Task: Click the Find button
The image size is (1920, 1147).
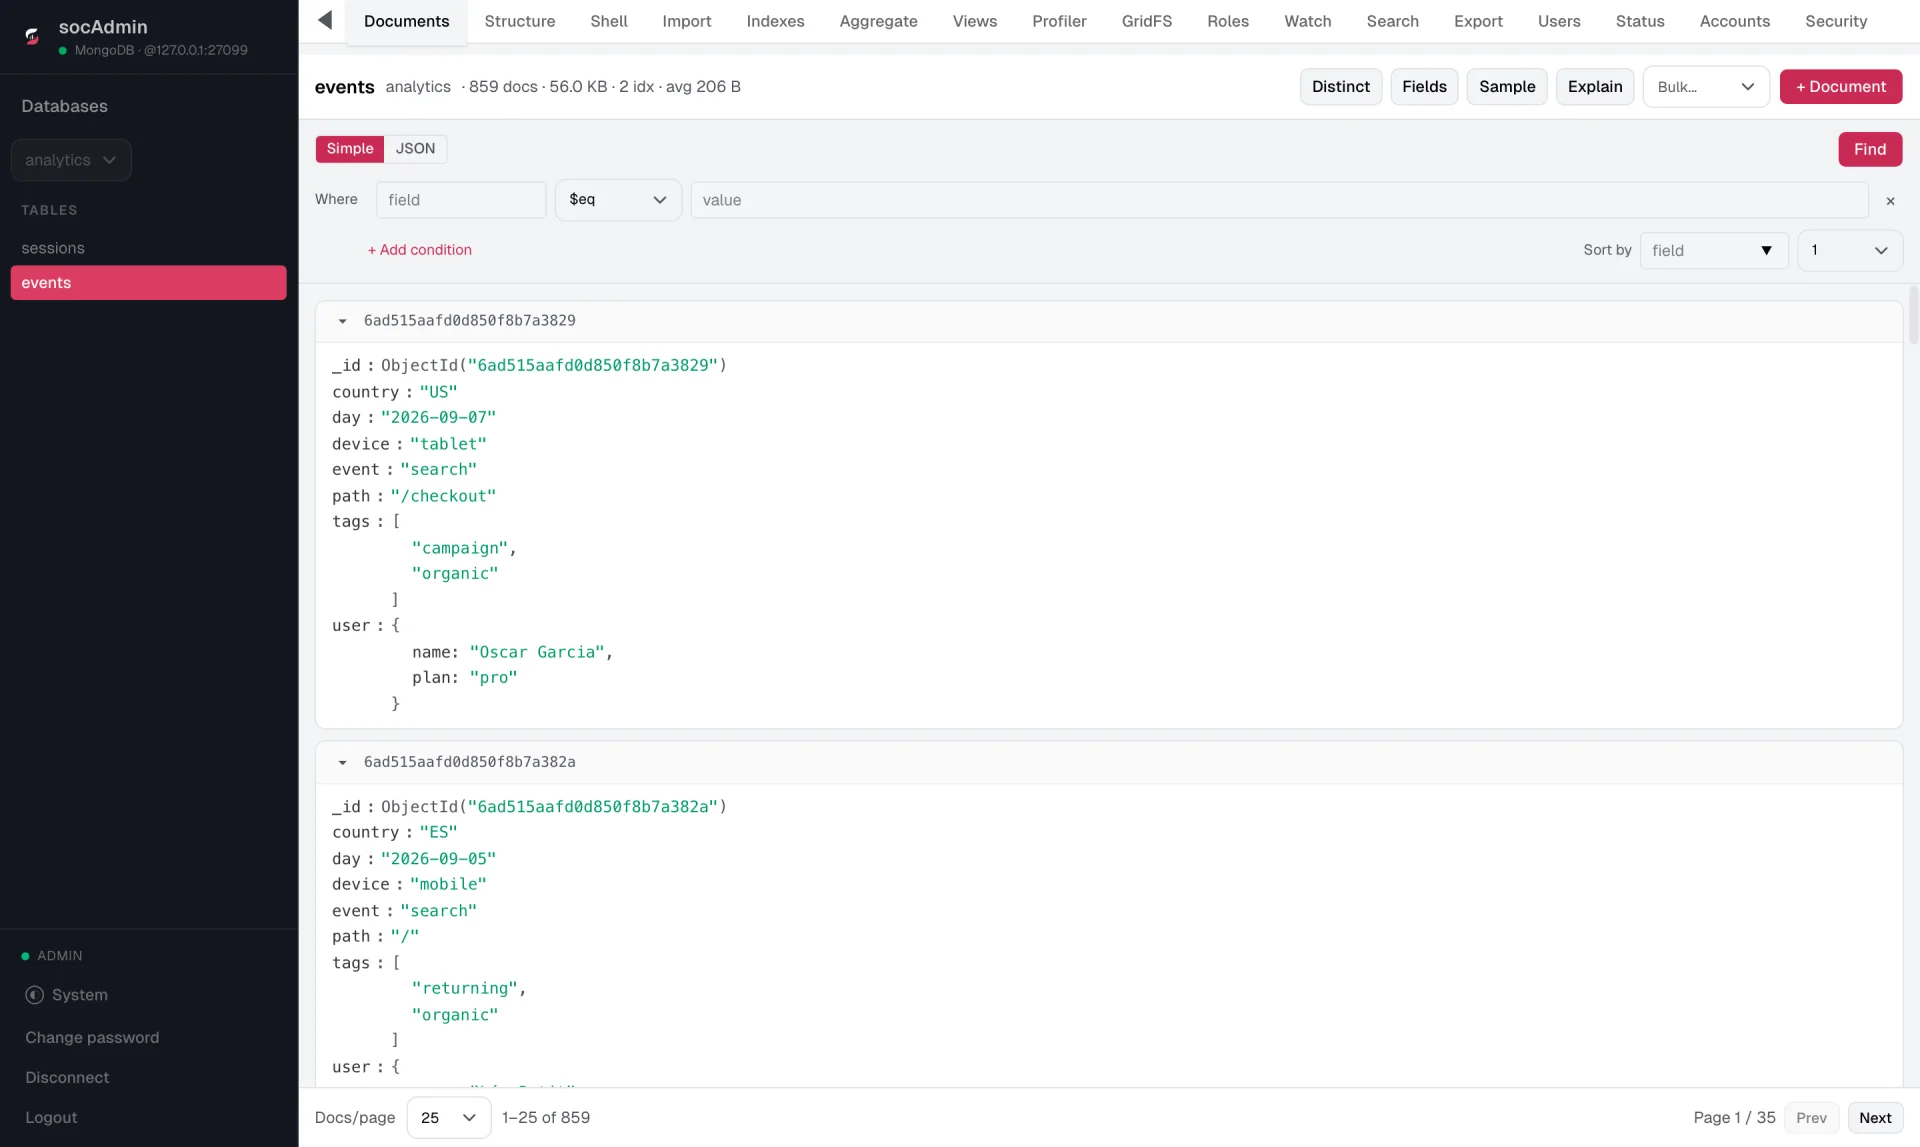Action: point(1870,149)
